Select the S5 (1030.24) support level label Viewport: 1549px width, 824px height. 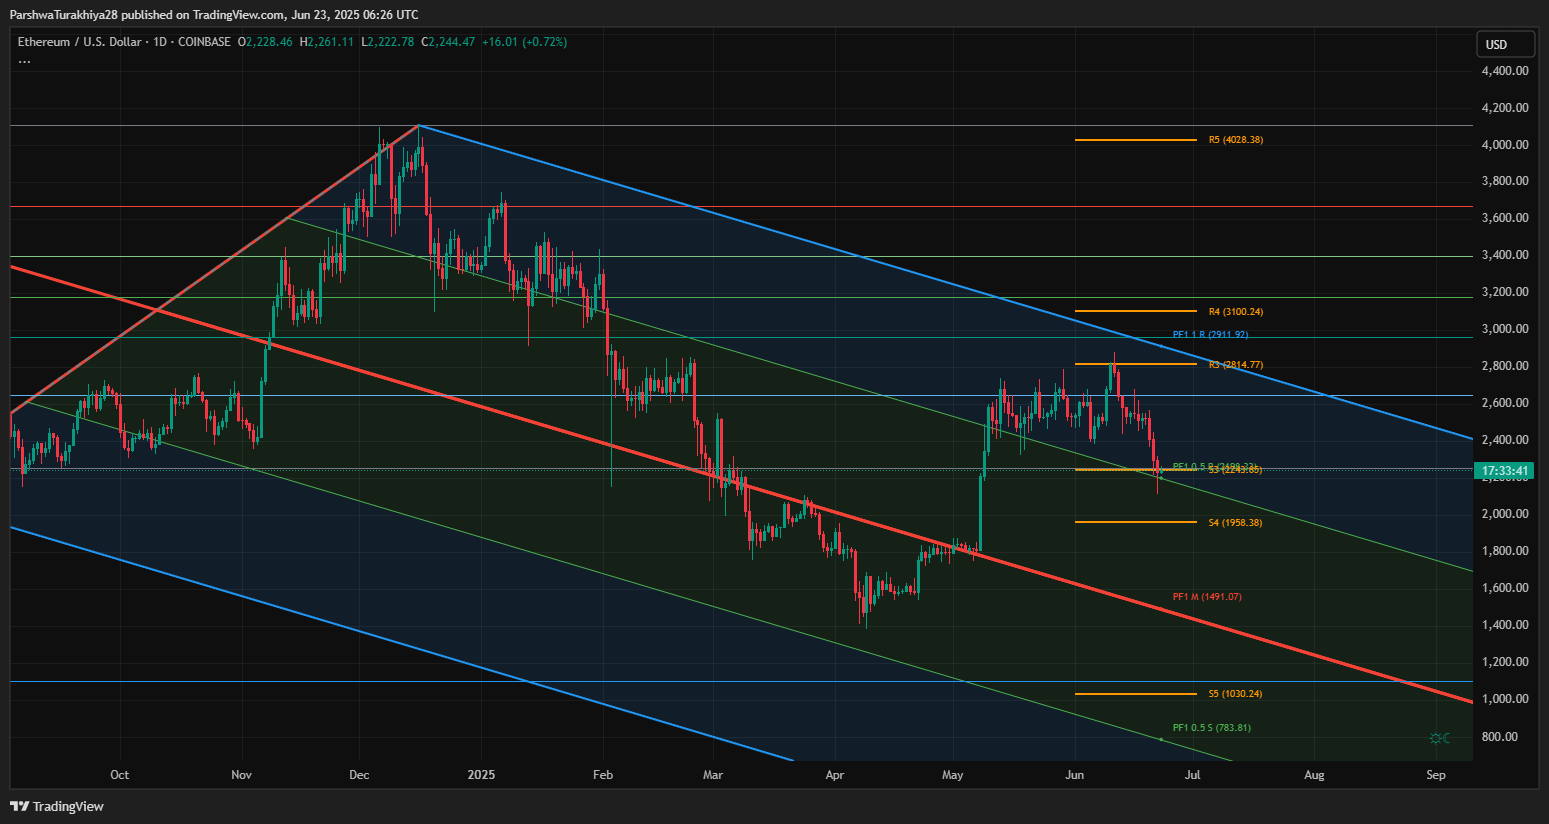point(1235,693)
